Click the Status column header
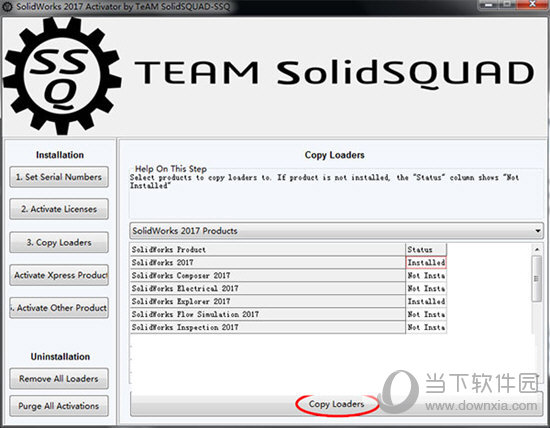This screenshot has height=428, width=550. click(426, 249)
